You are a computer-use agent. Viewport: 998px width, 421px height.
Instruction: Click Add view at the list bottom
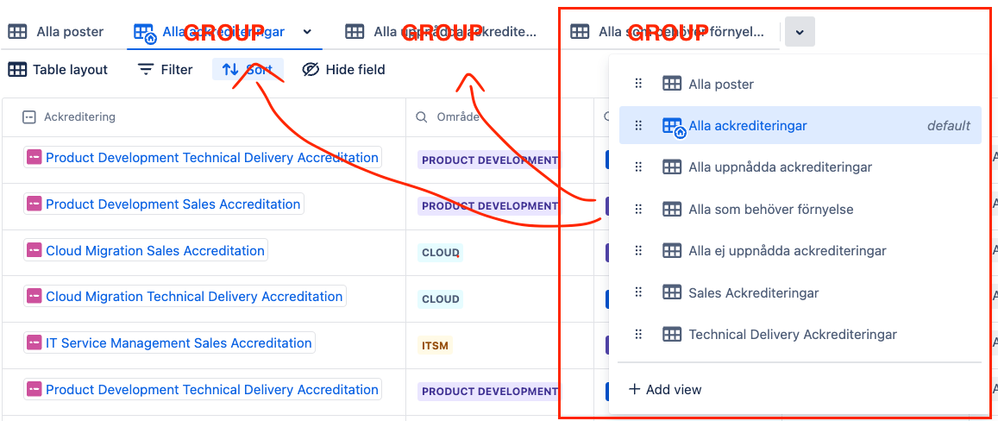point(665,389)
